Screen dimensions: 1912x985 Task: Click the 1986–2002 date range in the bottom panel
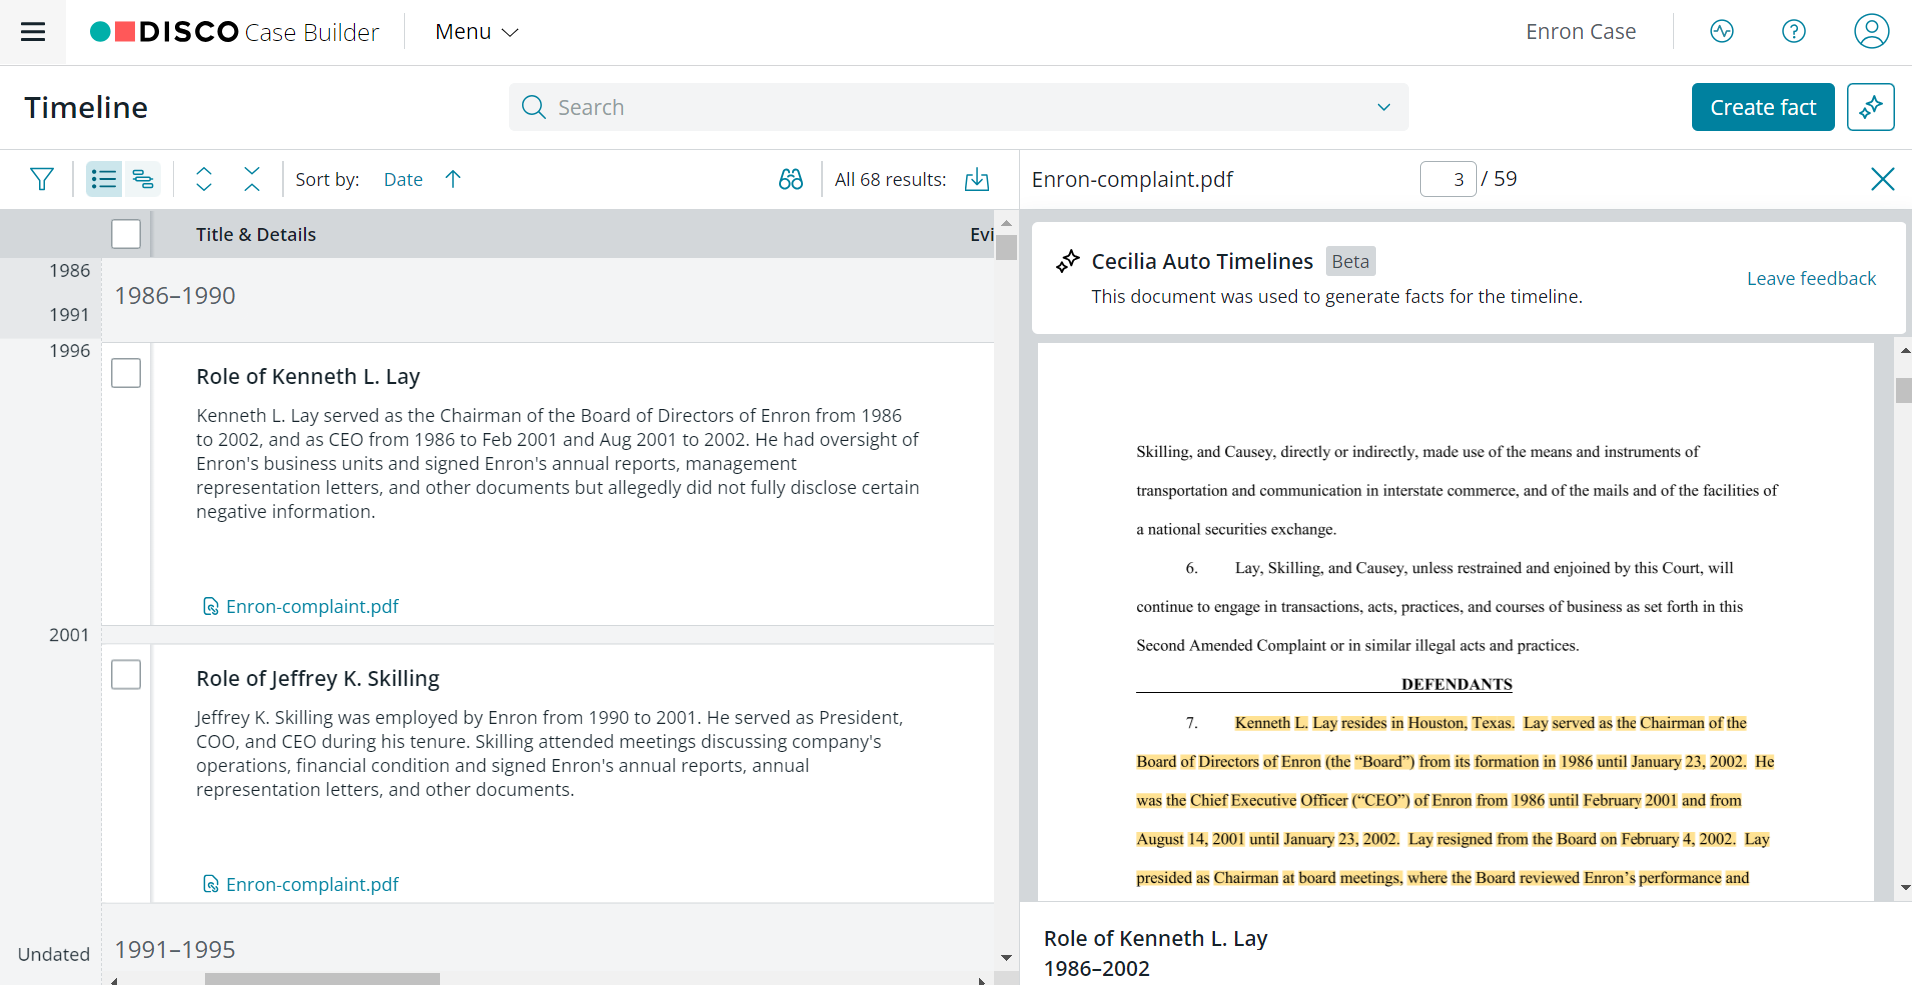coord(1096,968)
